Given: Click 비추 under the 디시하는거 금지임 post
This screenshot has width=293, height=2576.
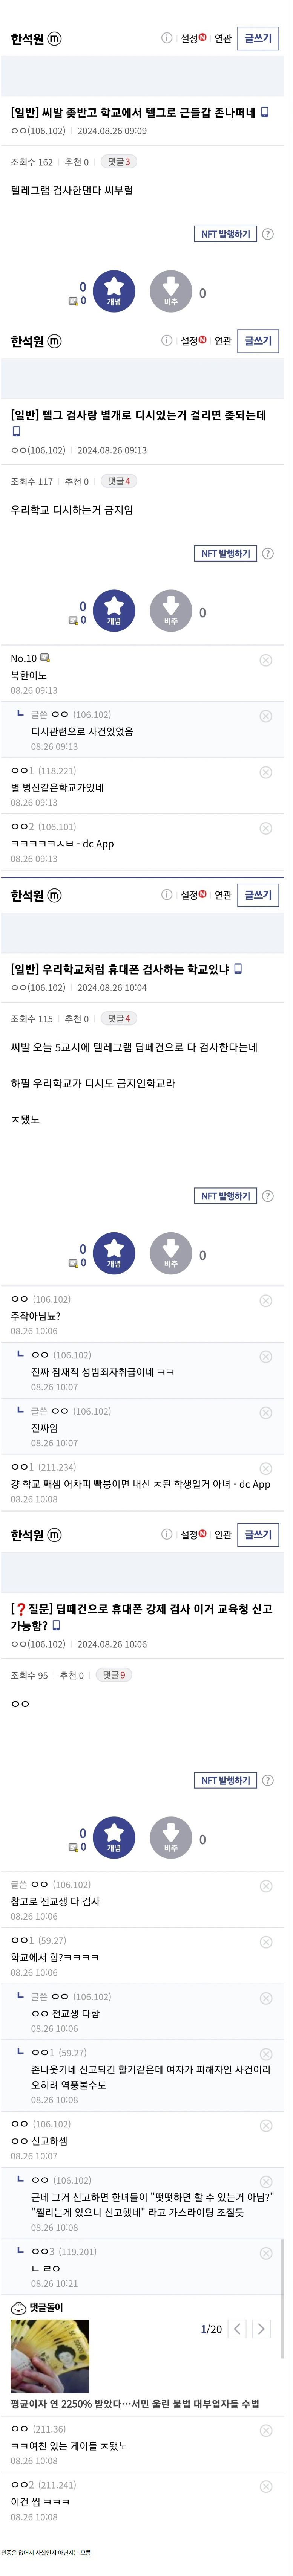Looking at the screenshot, I should click(171, 611).
